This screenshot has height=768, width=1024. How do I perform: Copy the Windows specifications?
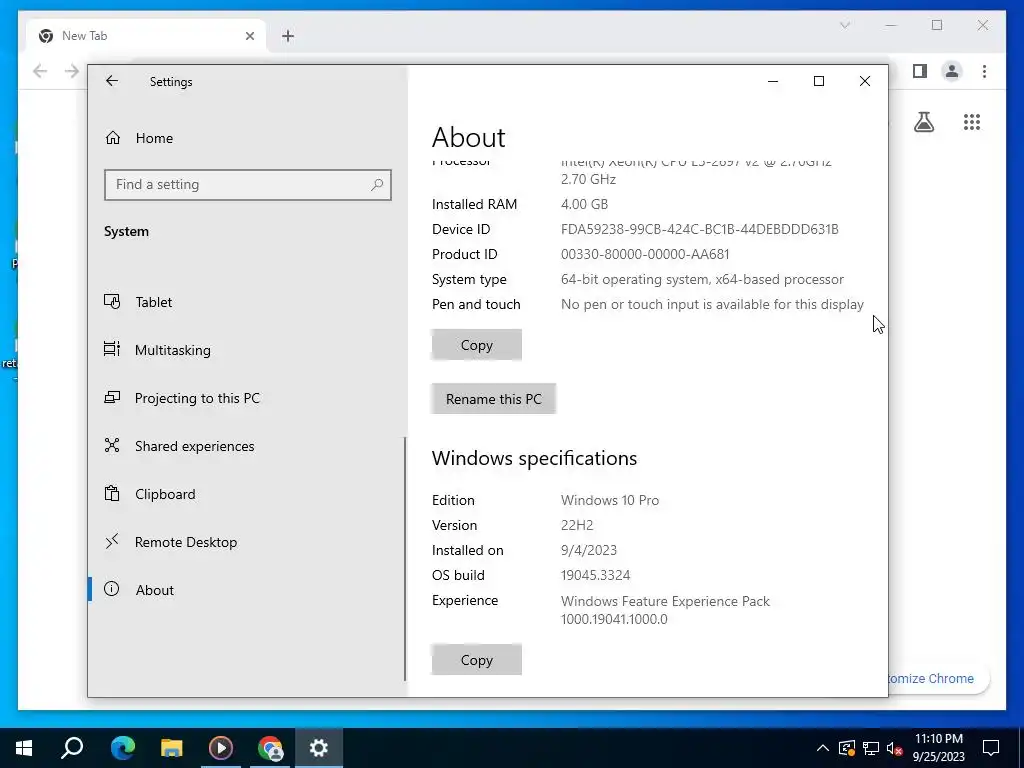[477, 660]
